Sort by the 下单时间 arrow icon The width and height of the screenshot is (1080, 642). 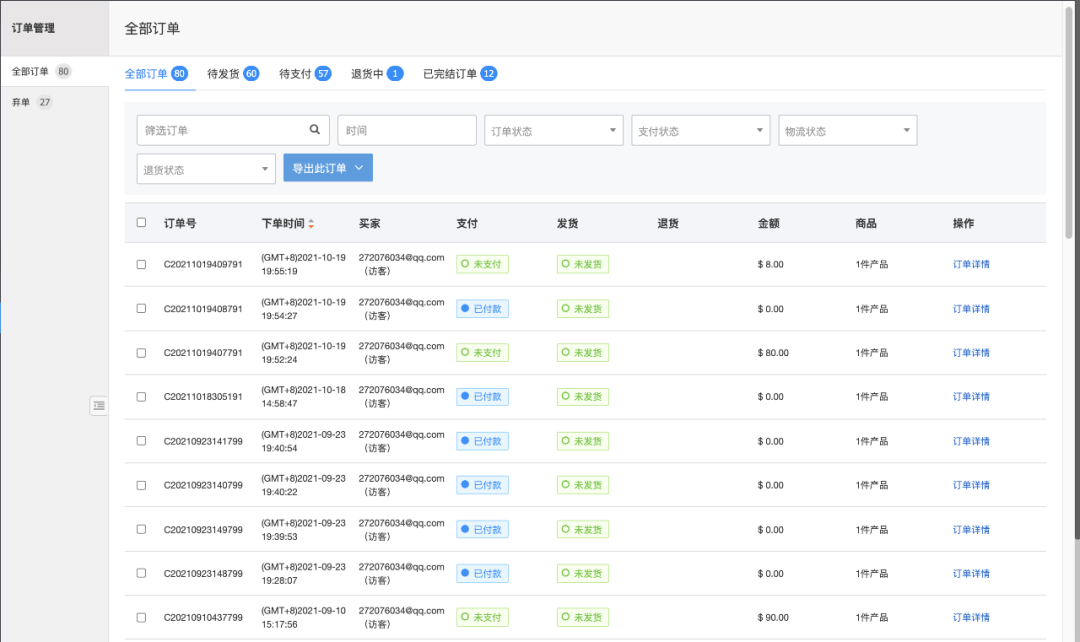311,223
